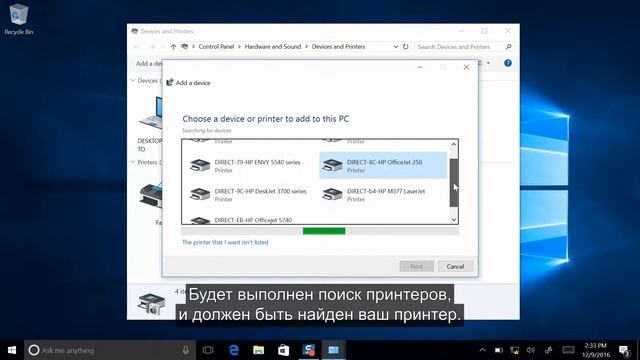Image resolution: width=640 pixels, height=360 pixels.
Task: Click the Control Panel taskbar icon
Action: (x=333, y=350)
